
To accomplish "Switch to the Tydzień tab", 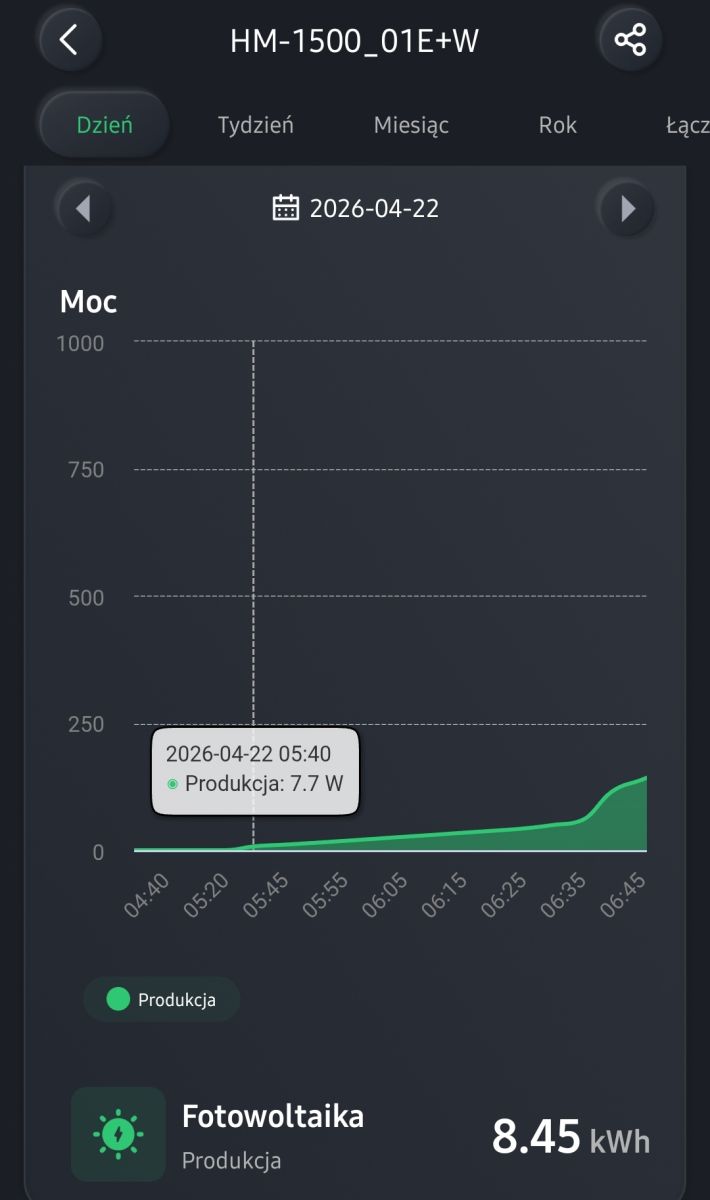I will coord(256,126).
